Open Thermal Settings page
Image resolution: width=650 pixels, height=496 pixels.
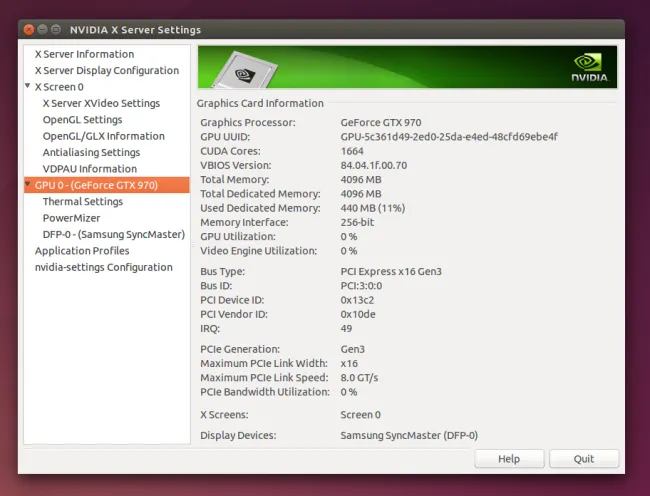(82, 201)
